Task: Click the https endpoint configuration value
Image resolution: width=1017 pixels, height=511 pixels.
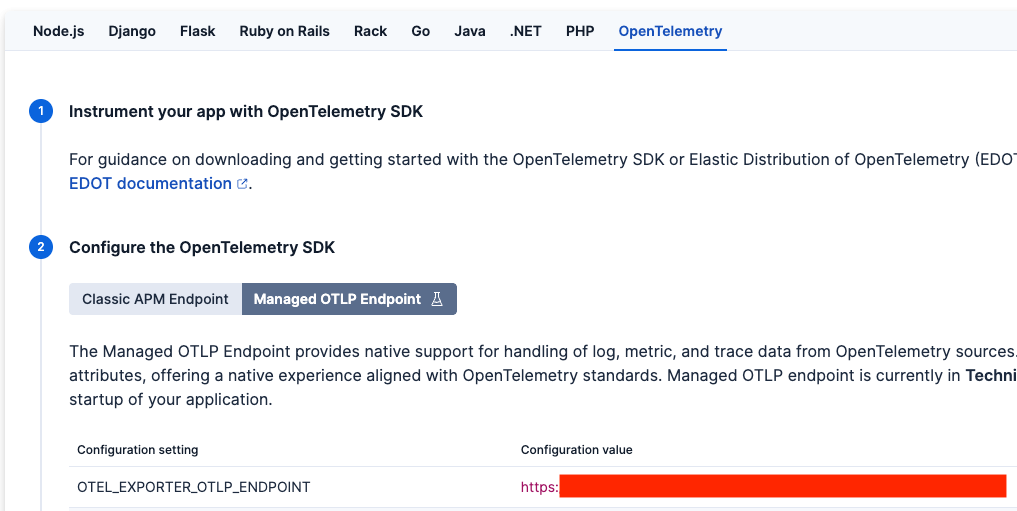Action: point(540,487)
